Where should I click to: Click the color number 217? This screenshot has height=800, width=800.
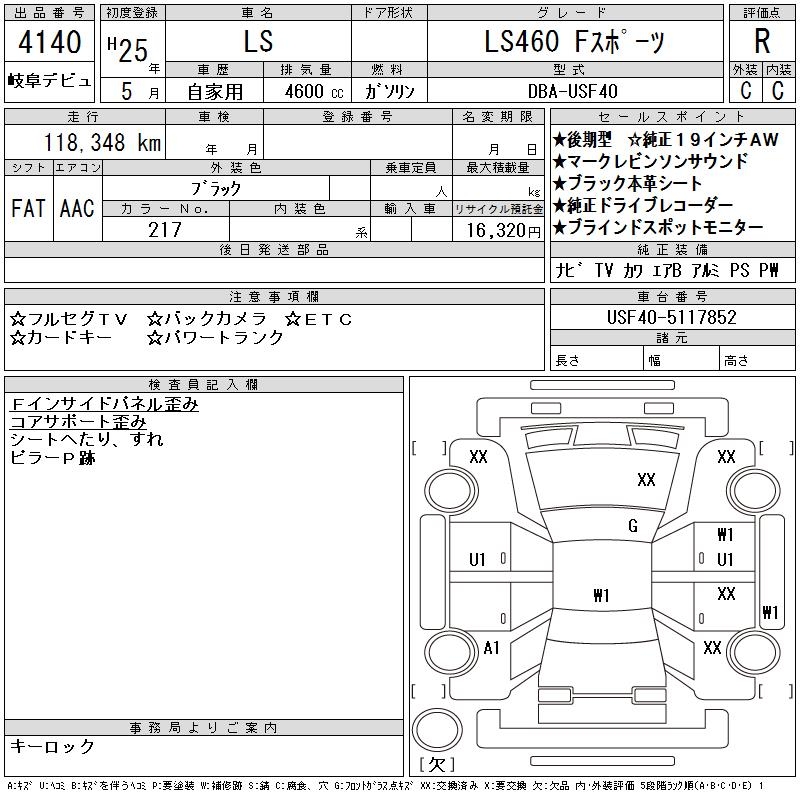[x=165, y=230]
